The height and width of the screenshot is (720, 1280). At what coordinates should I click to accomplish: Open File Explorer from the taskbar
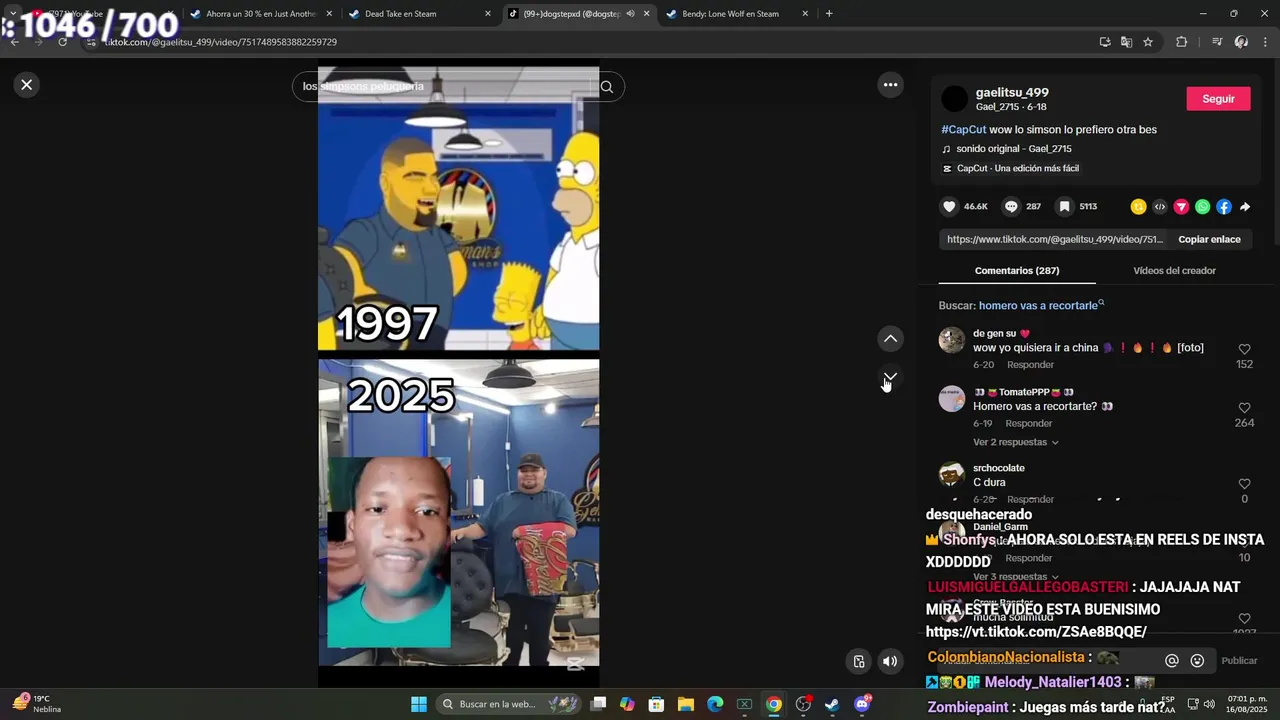click(685, 704)
